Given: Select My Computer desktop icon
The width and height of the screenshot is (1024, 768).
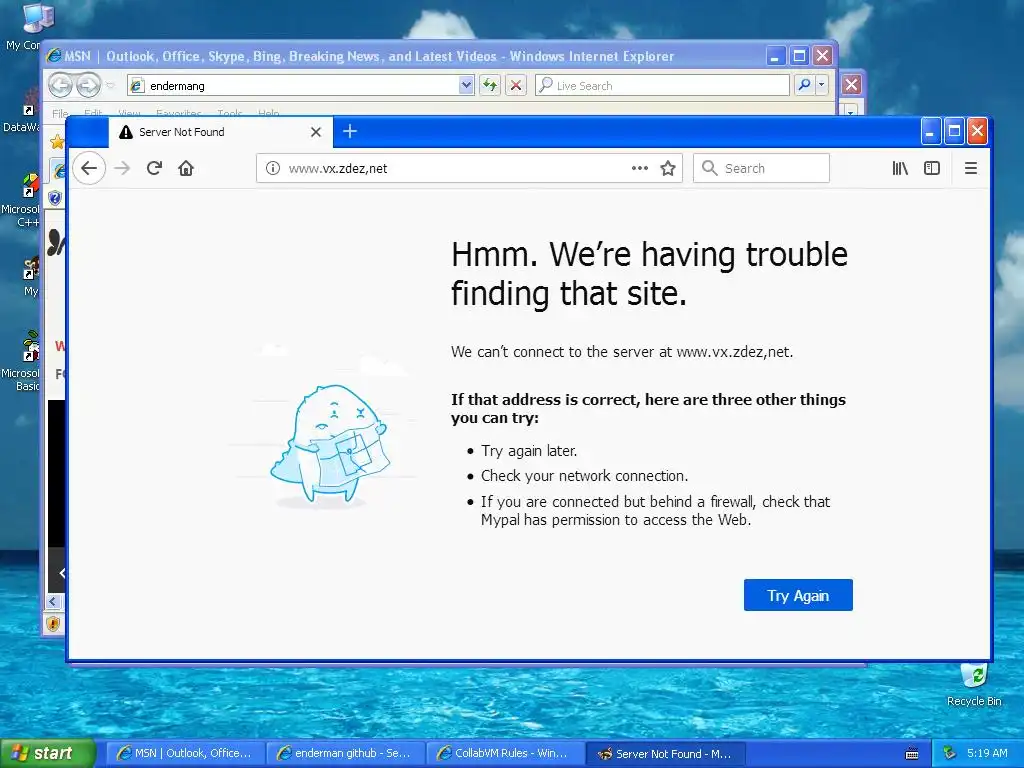Looking at the screenshot, I should [x=25, y=26].
